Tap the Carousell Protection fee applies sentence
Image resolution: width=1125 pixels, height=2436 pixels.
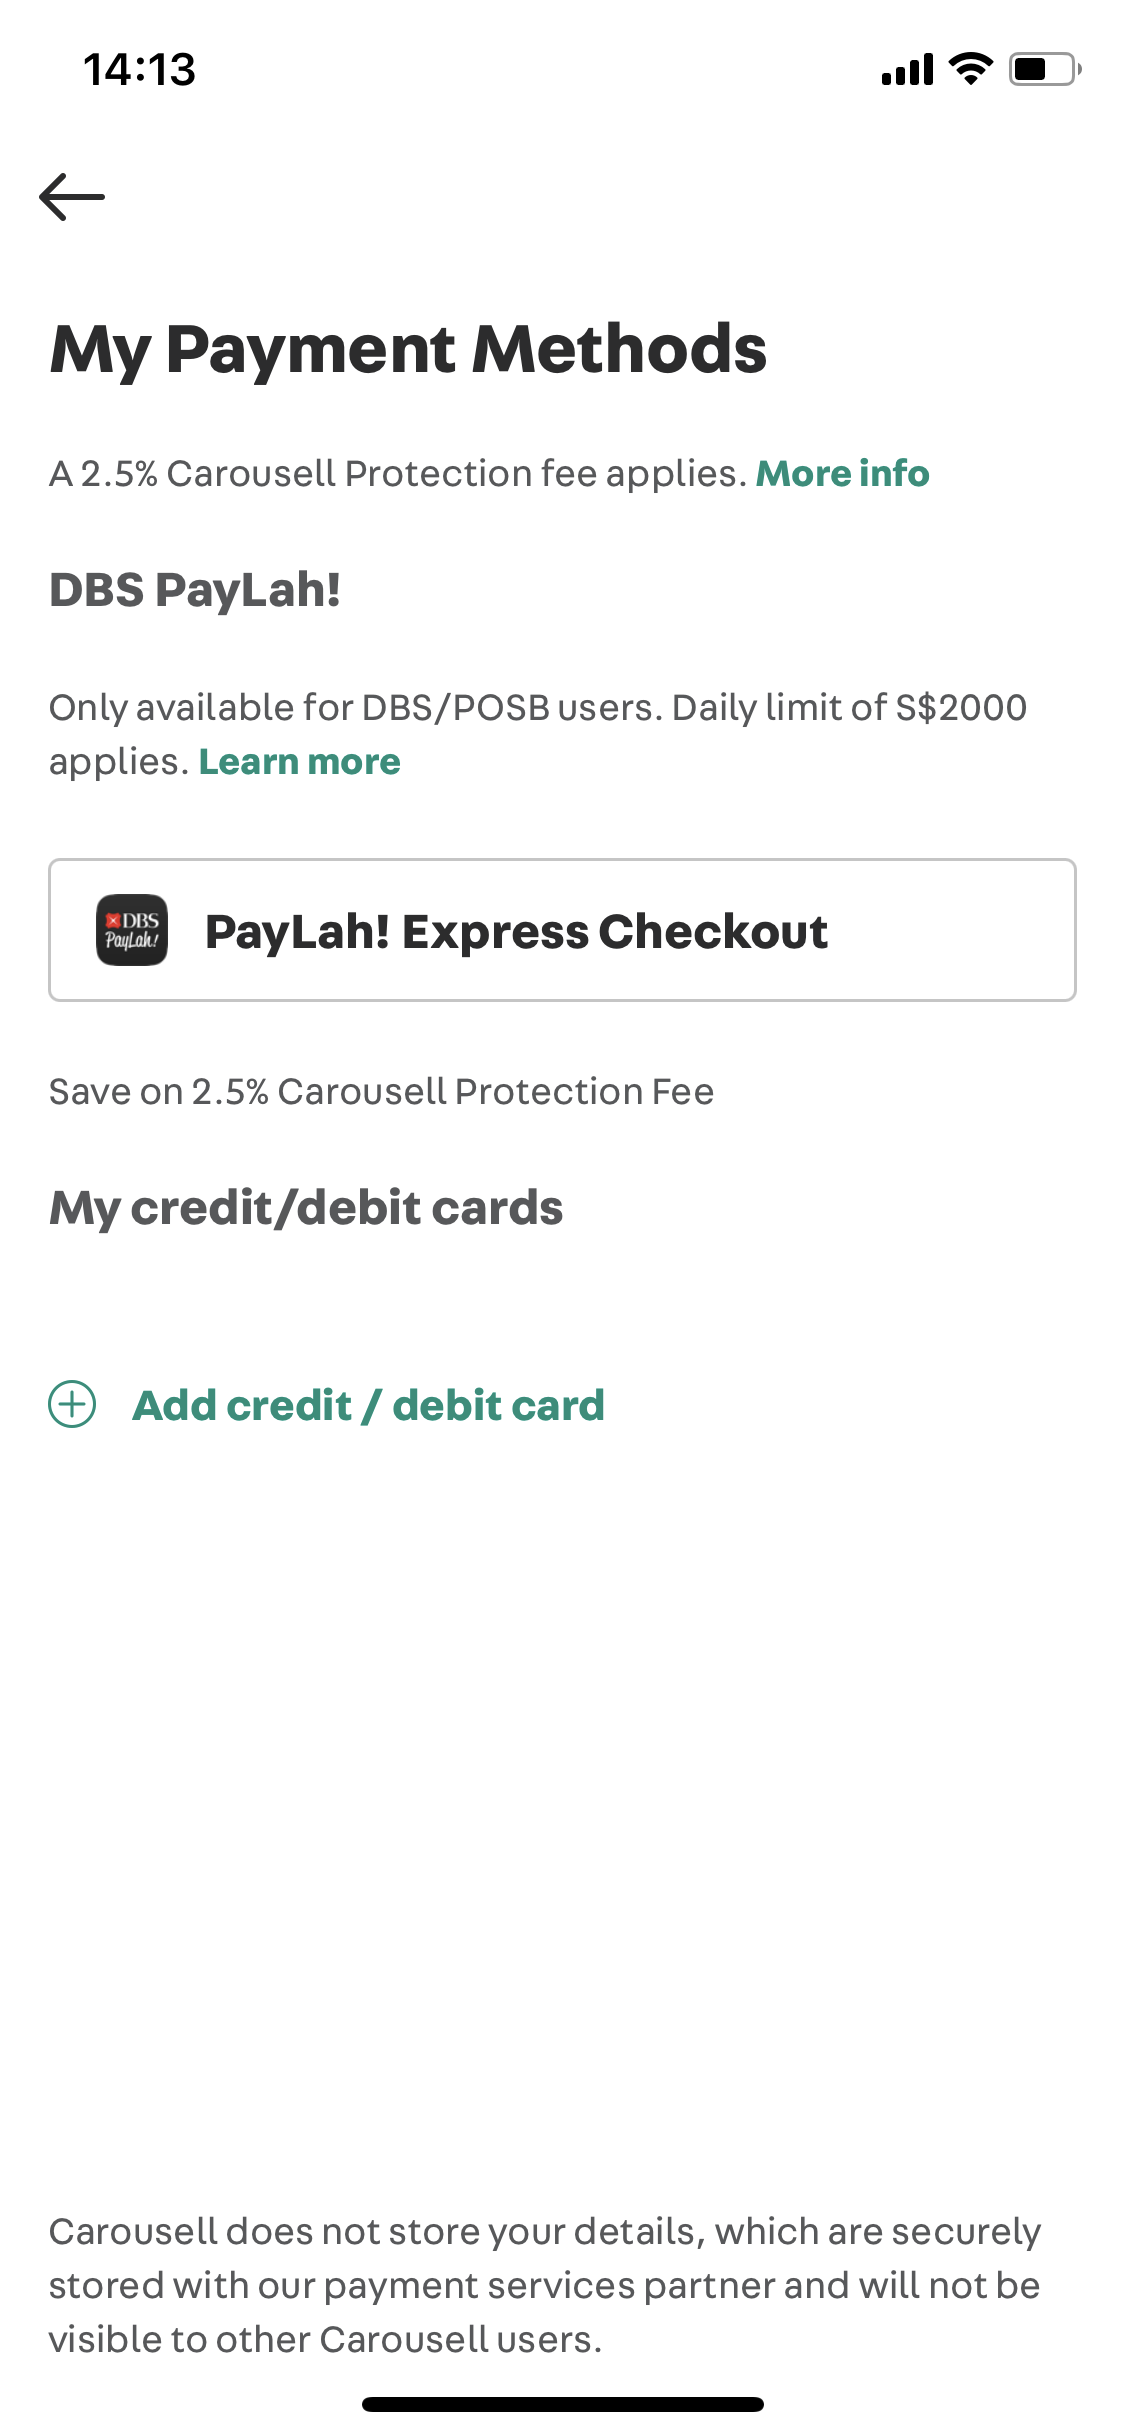398,473
